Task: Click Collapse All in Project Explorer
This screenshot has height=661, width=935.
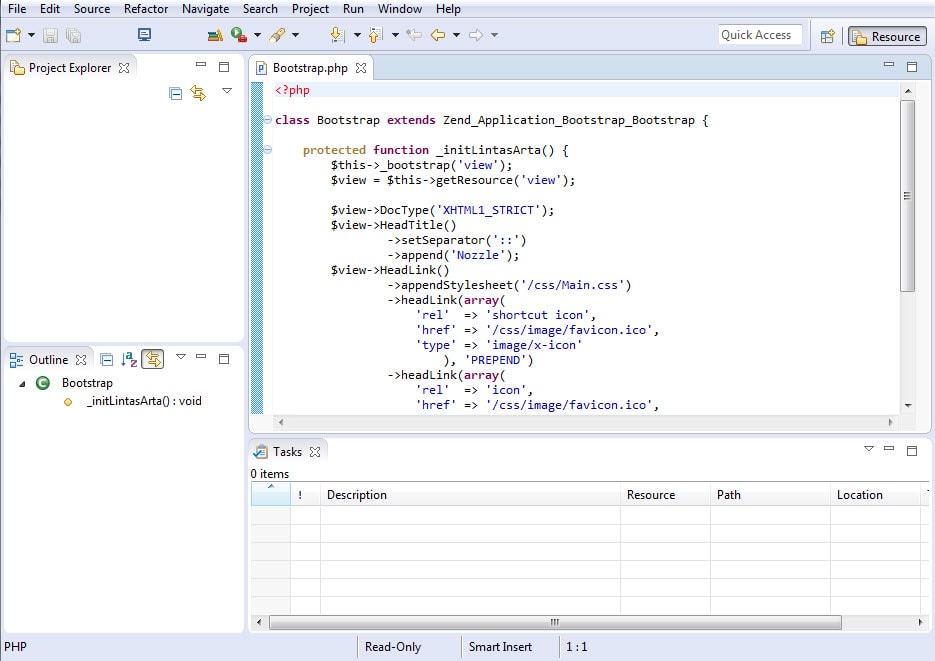Action: (175, 93)
